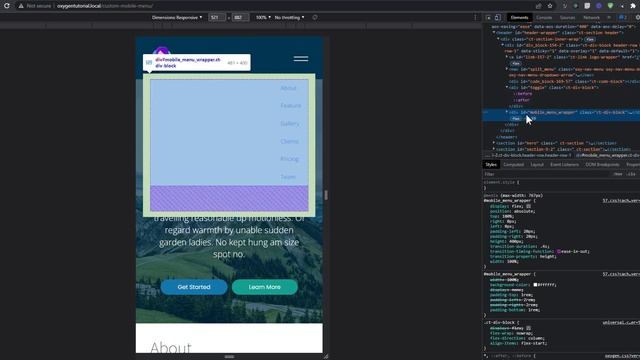Click the Get Started button
This screenshot has width=640, height=360.
tap(194, 287)
